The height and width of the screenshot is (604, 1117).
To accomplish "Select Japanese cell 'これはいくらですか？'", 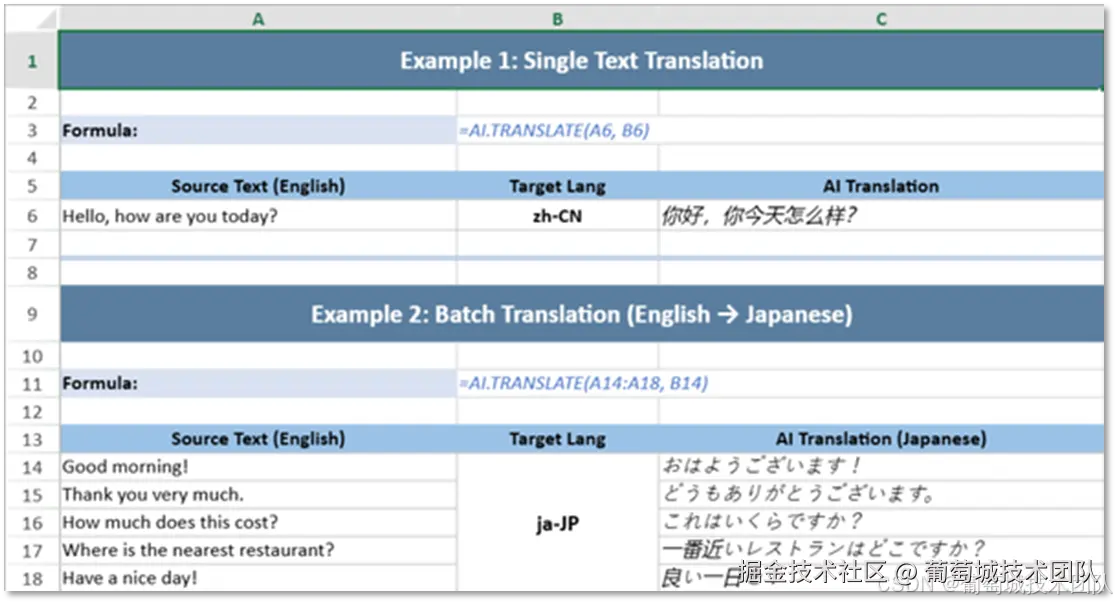I will 881,523.
